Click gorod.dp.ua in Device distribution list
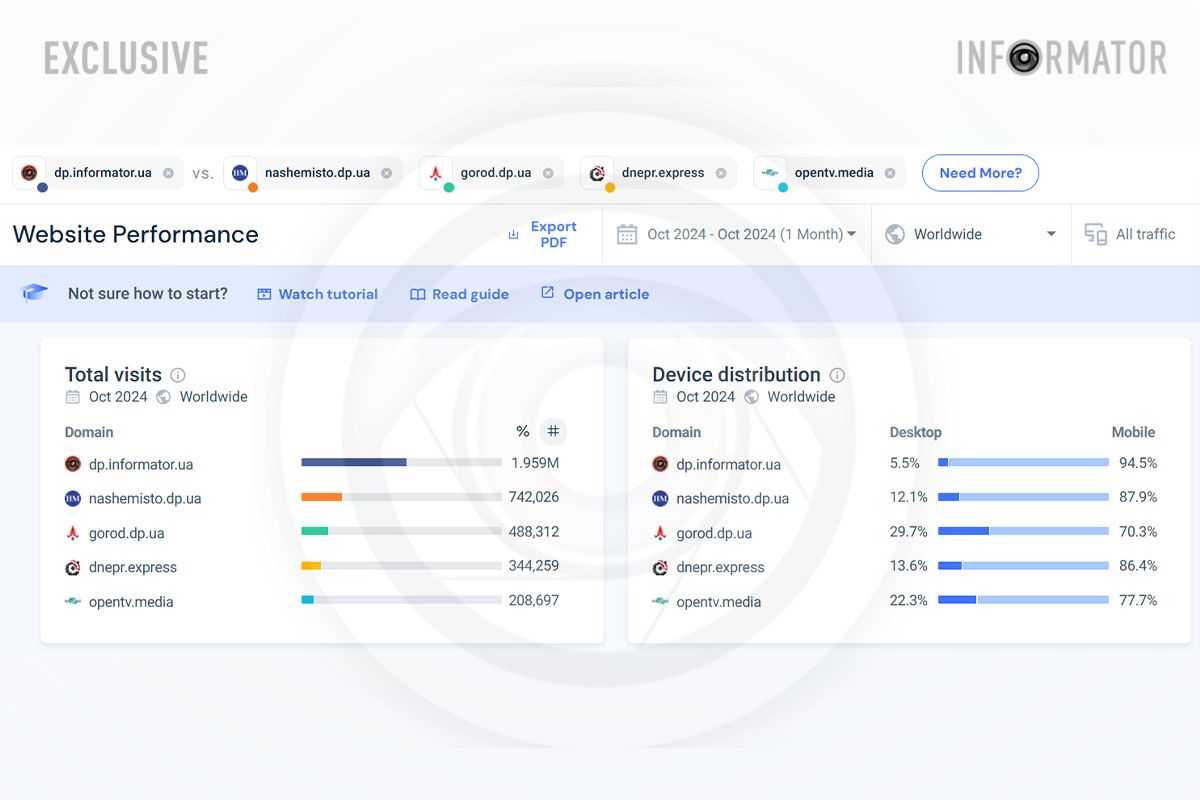 pyautogui.click(x=713, y=533)
